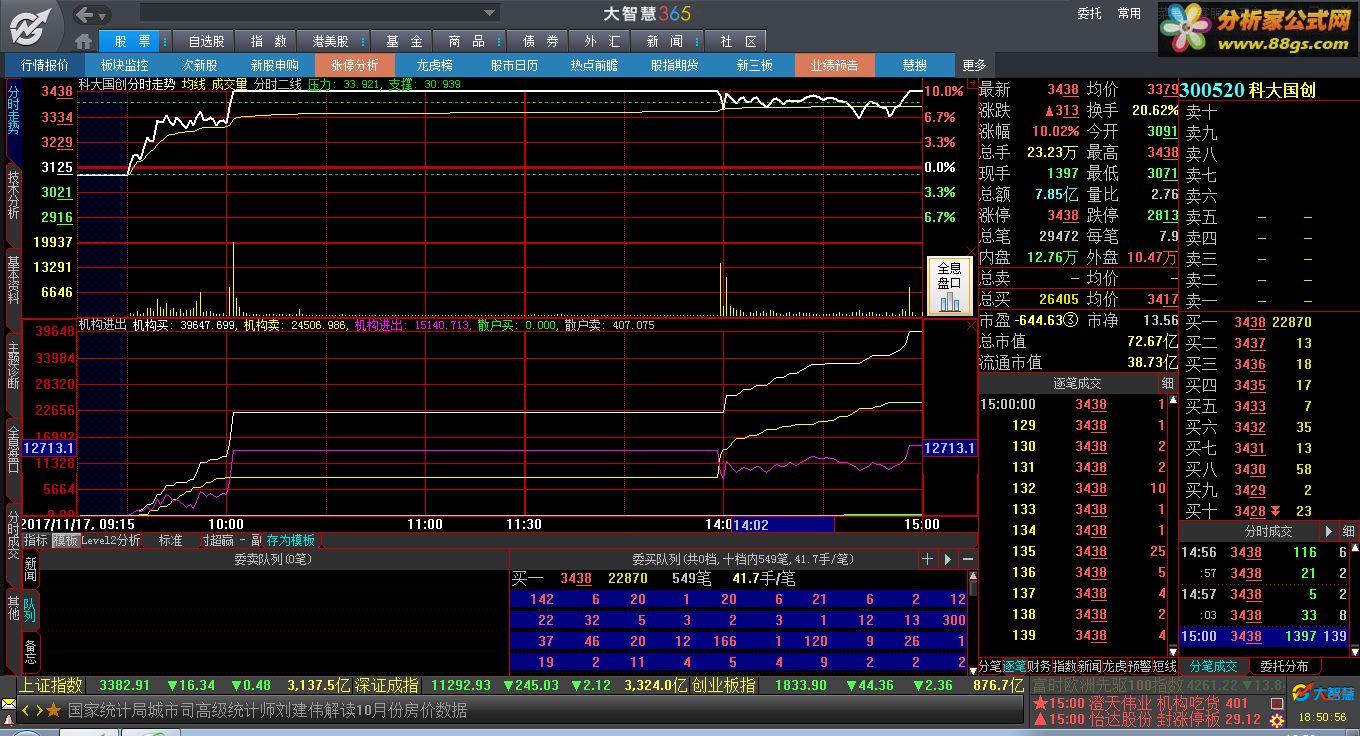
Task: Click the plus icon in 委买队列 header
Action: (927, 559)
